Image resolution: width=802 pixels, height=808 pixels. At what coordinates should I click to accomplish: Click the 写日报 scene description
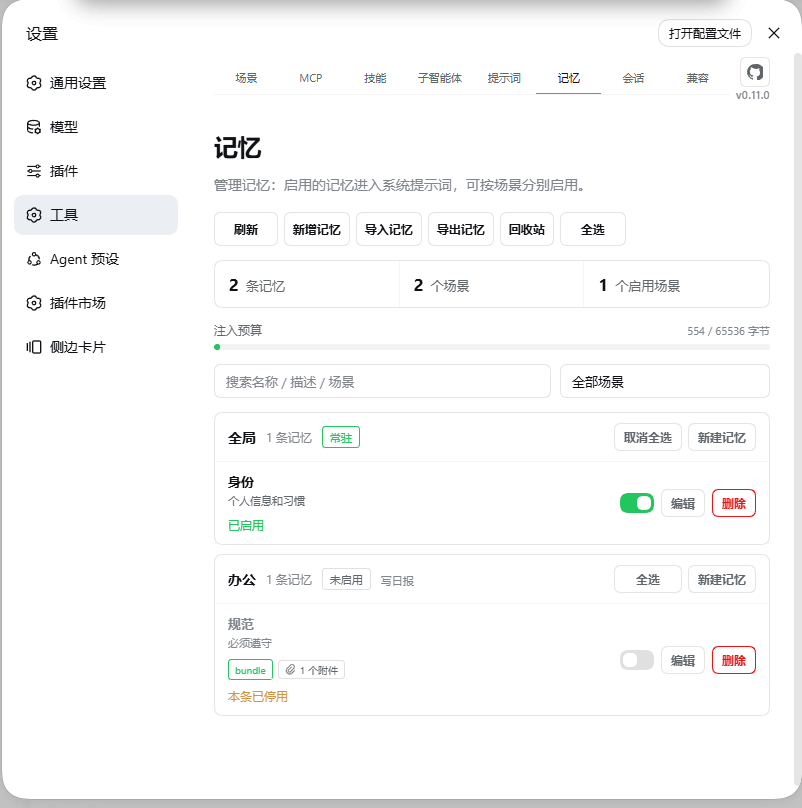tap(397, 581)
